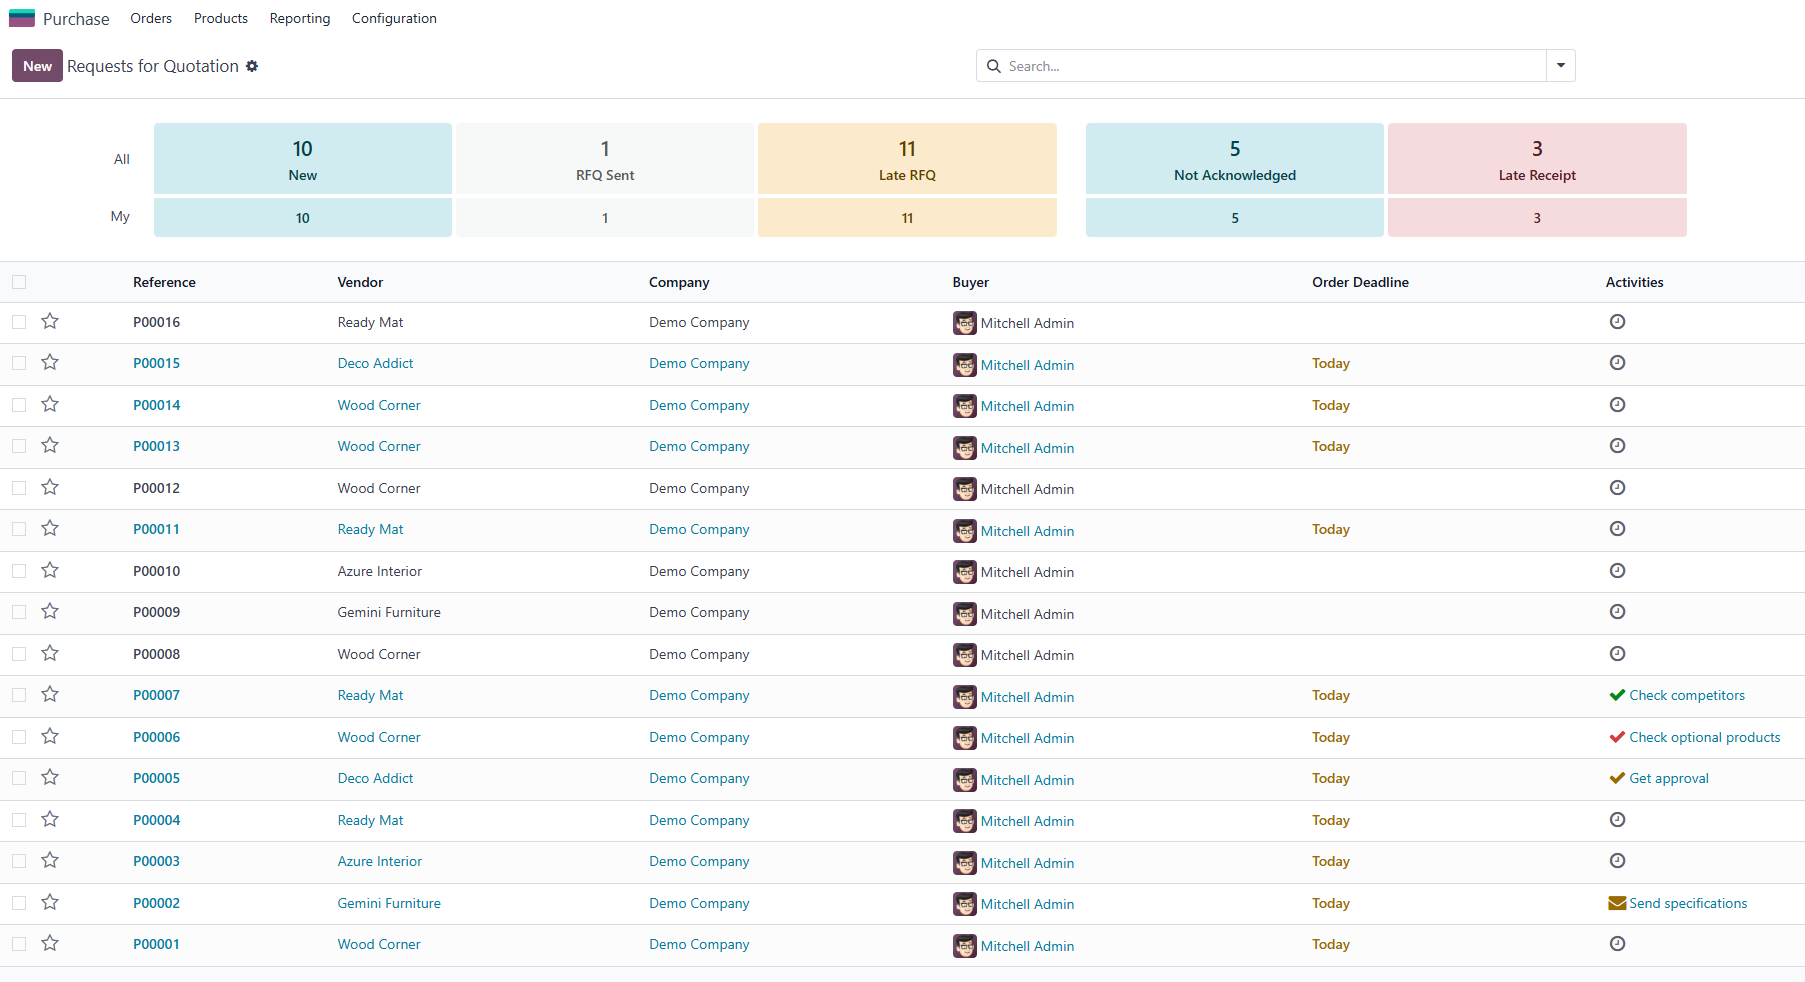
Task: Click Mitchell Admin avatar in P00012 row
Action: point(964,489)
